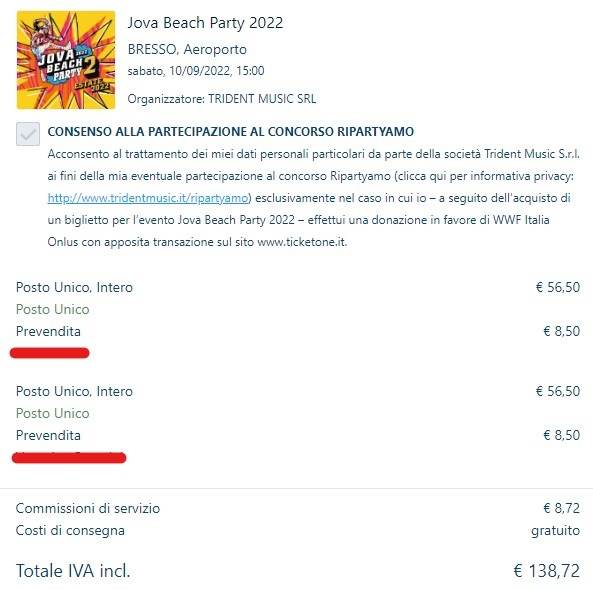
Task: Click the € 138,72 total amount
Action: 546,570
